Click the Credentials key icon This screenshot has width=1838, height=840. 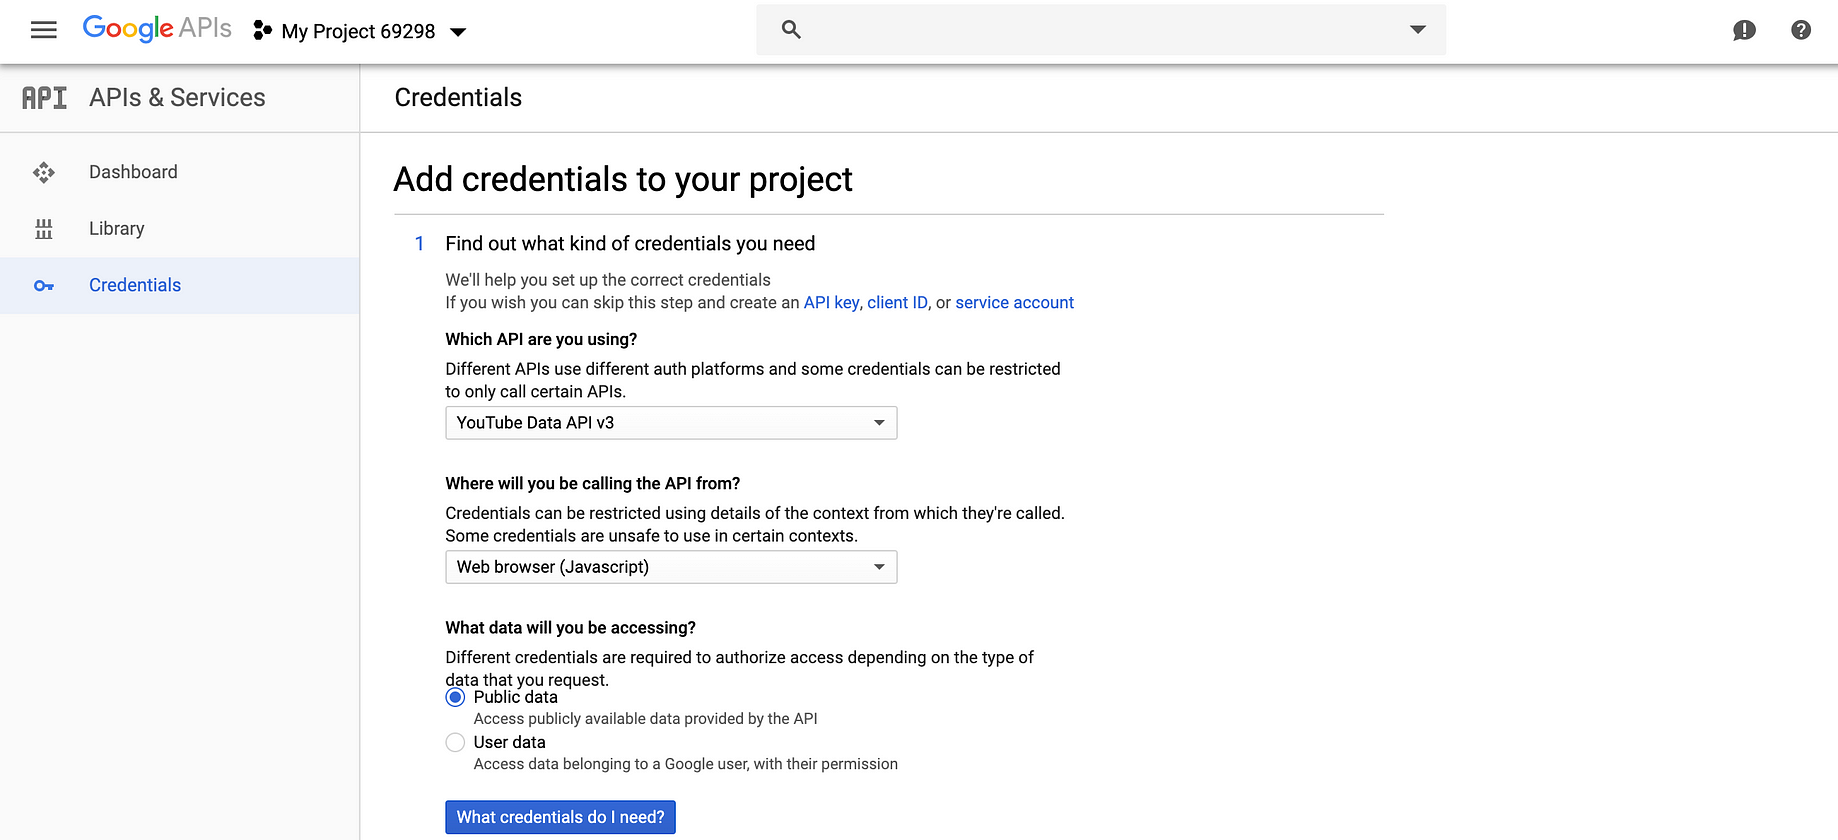coord(44,286)
